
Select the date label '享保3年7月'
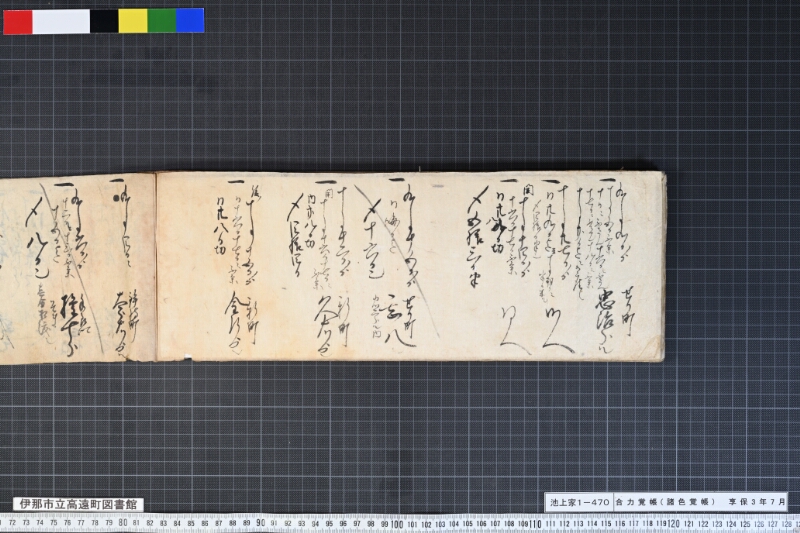(757, 502)
